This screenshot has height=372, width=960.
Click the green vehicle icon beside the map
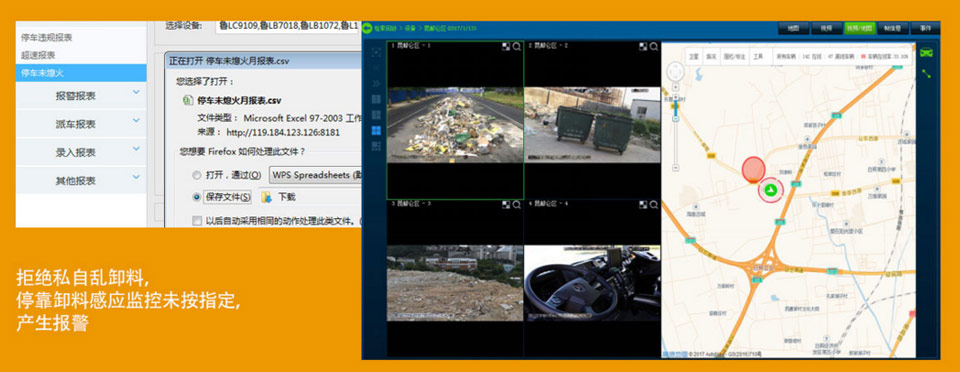click(x=926, y=53)
